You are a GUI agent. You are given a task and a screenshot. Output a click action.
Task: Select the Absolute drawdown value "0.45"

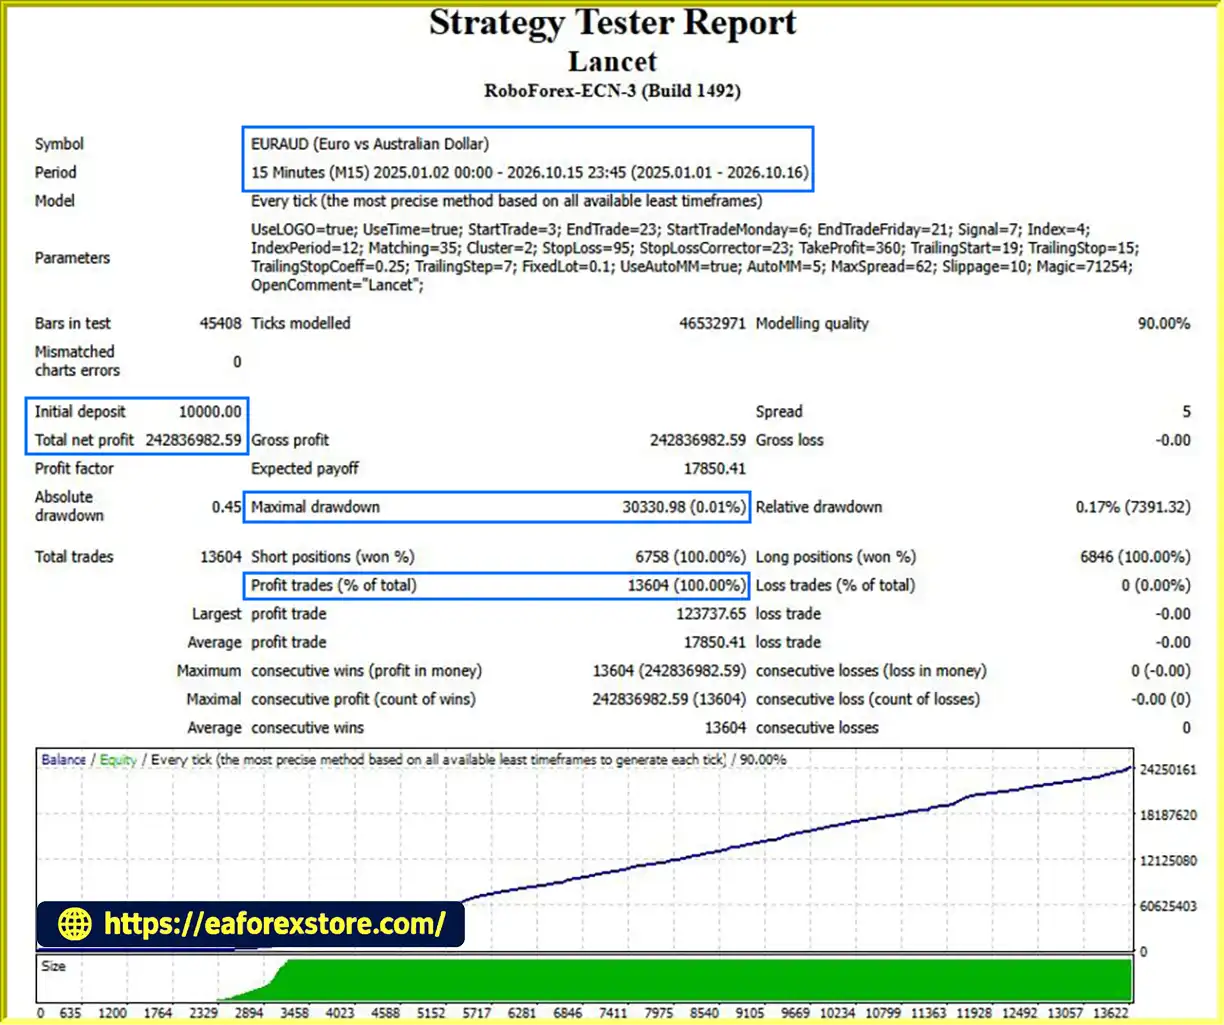coord(226,507)
